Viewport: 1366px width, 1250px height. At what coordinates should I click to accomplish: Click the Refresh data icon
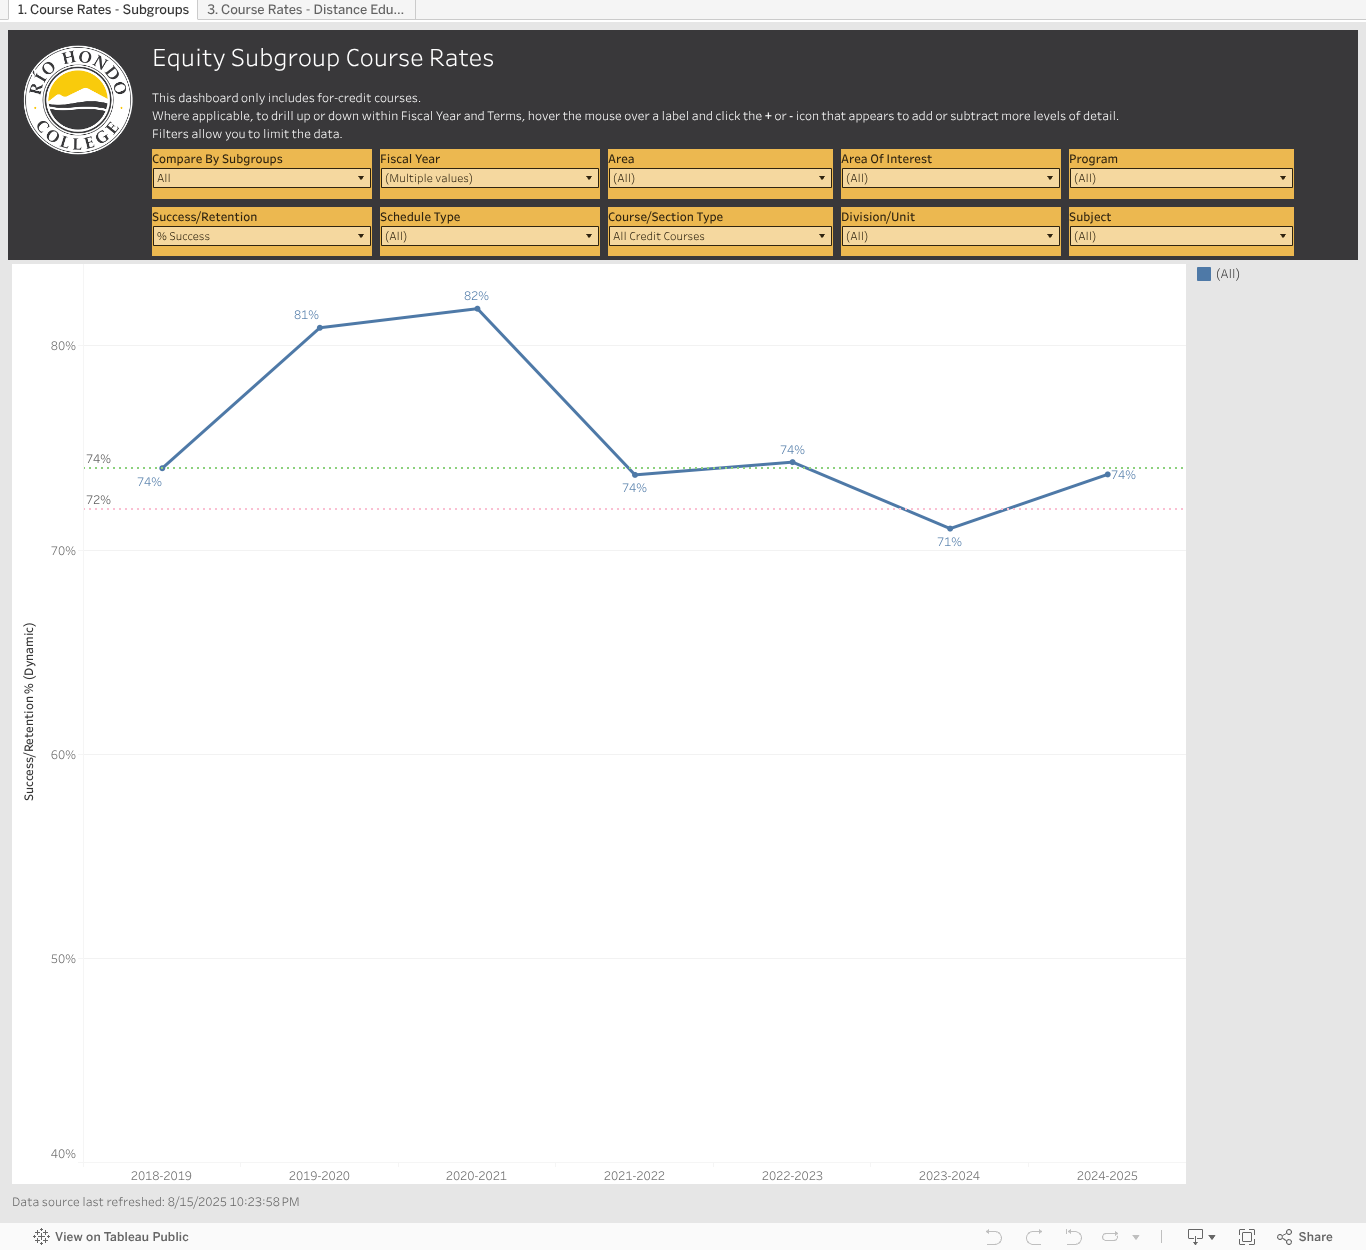click(1110, 1237)
